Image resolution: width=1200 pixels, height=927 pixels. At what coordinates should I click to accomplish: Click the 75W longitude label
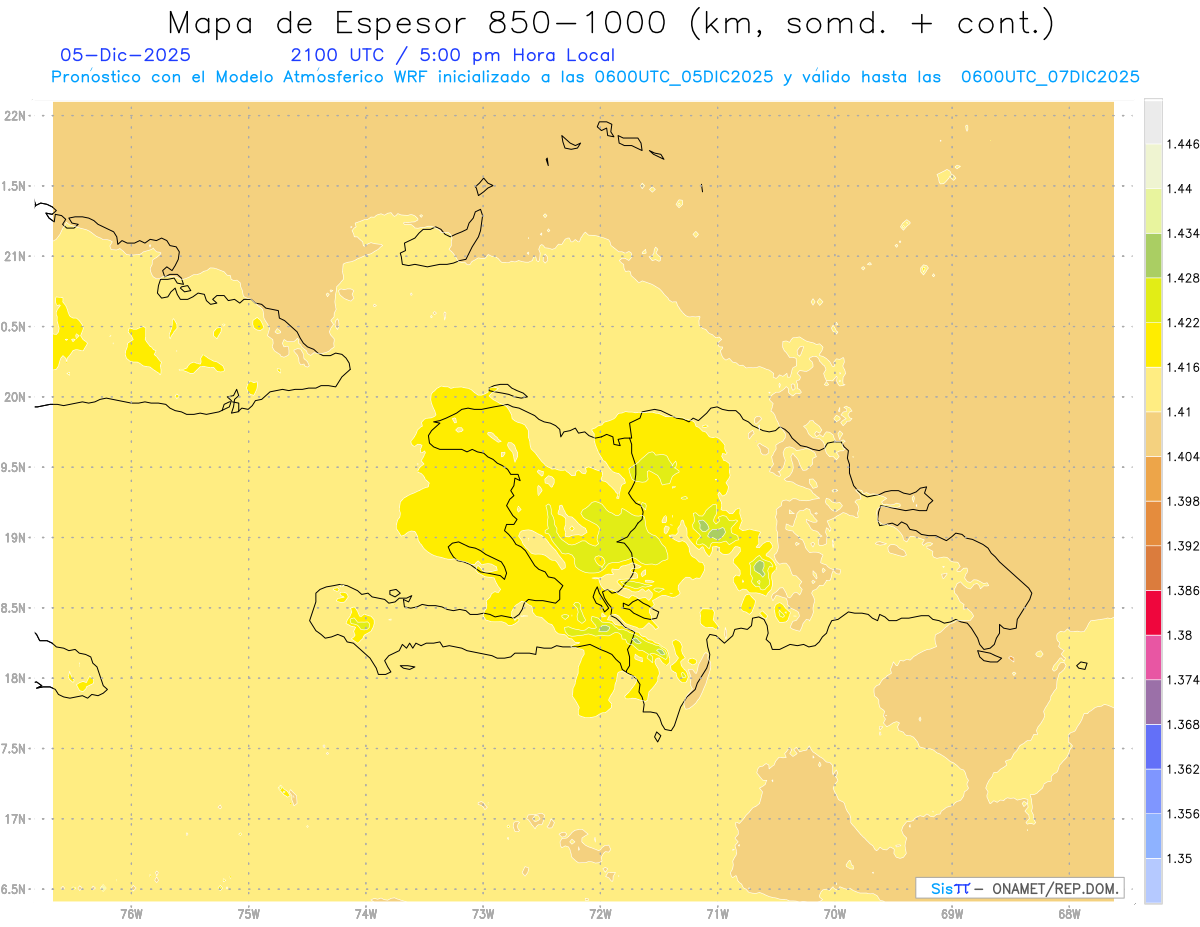point(249,914)
